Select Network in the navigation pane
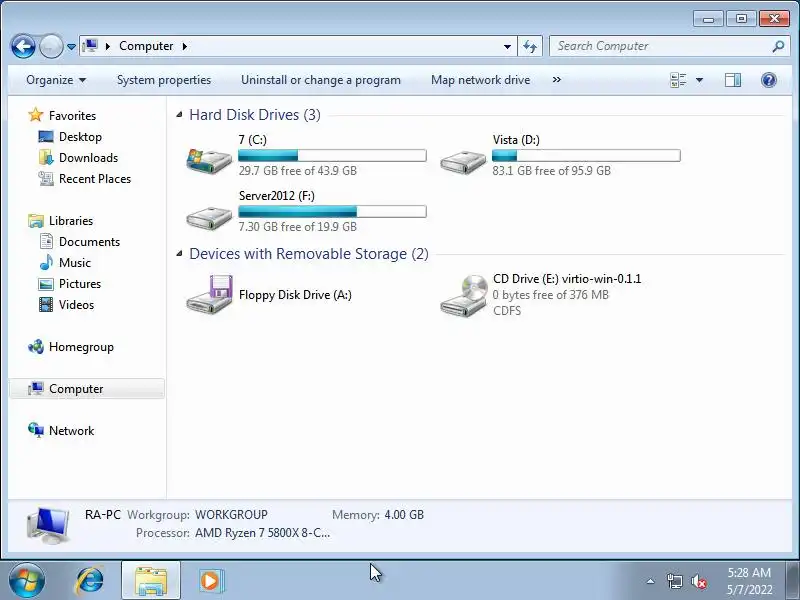This screenshot has width=800, height=600. pos(71,431)
